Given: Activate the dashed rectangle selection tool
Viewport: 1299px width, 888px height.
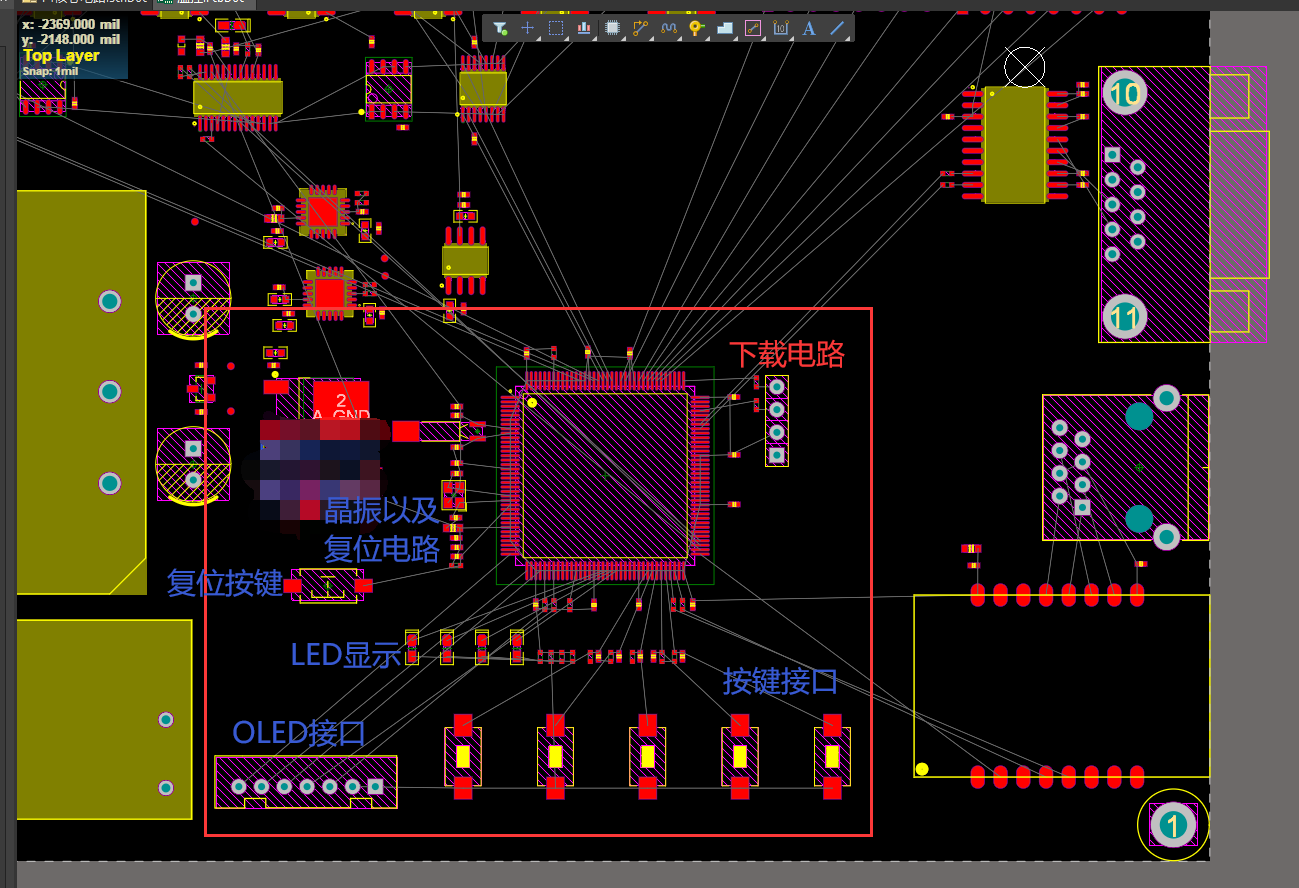Looking at the screenshot, I should click(x=556, y=29).
